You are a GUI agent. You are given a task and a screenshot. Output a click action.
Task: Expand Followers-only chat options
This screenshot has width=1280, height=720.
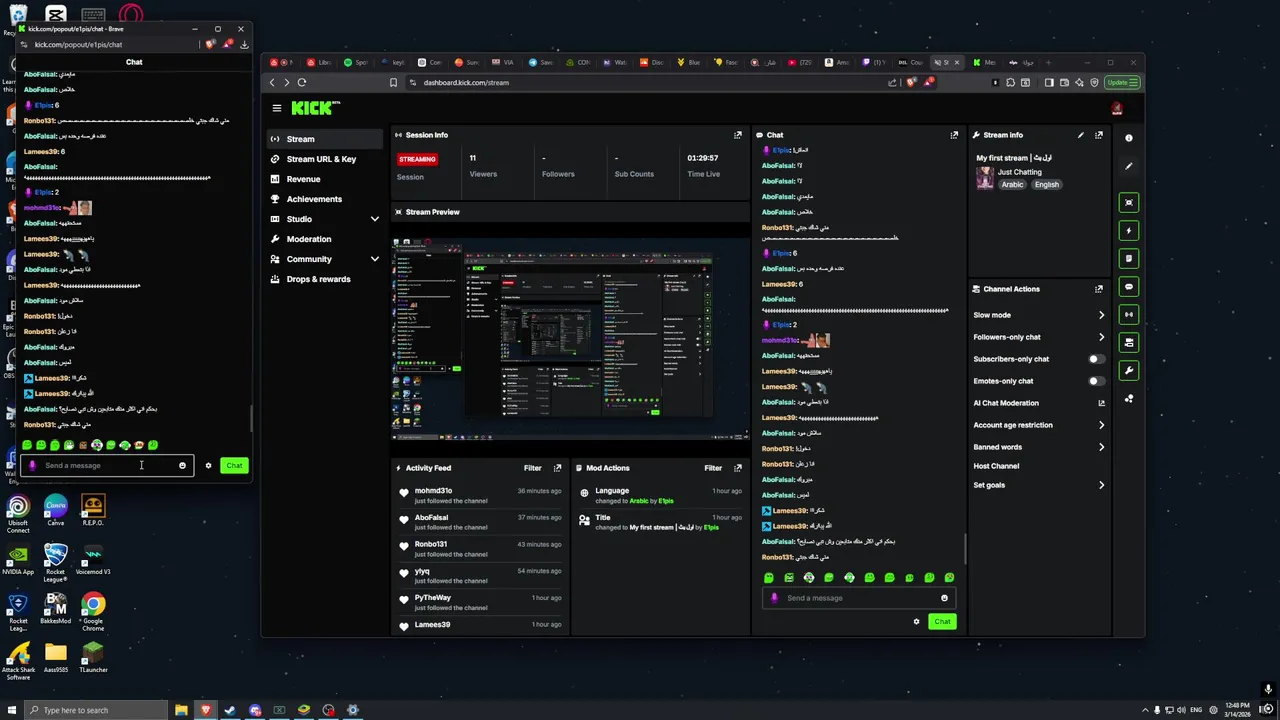1101,337
